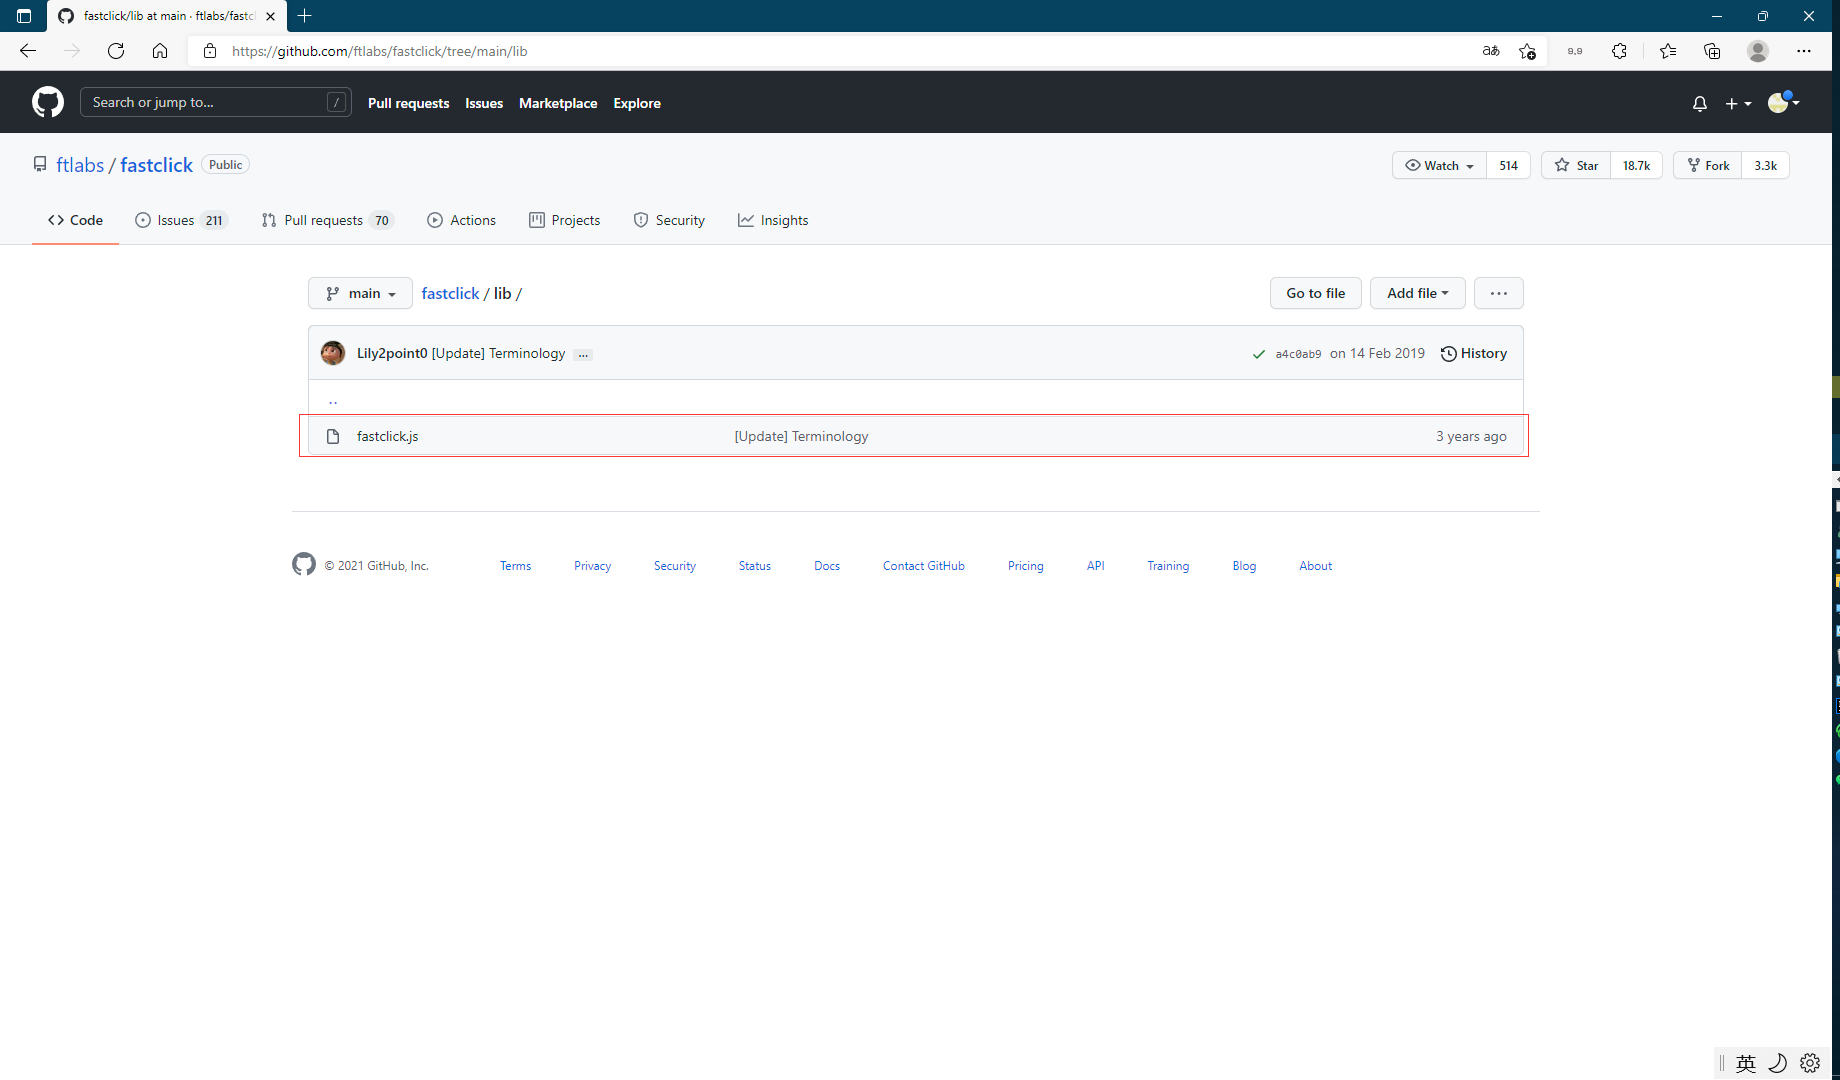
Task: Open the Add file dropdown
Action: coord(1417,293)
